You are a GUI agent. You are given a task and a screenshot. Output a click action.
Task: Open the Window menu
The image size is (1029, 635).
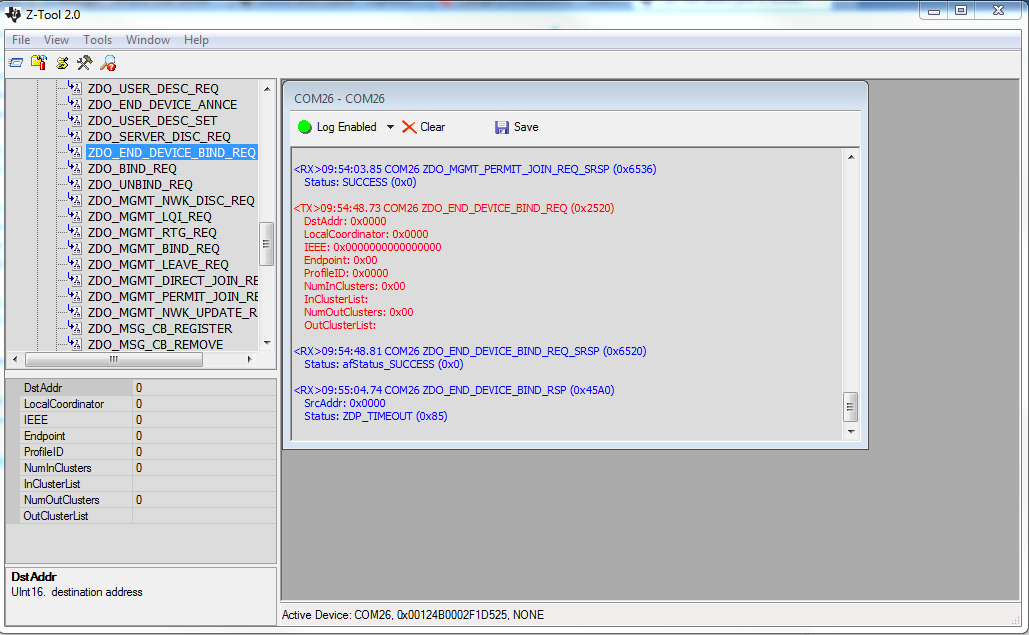(148, 40)
